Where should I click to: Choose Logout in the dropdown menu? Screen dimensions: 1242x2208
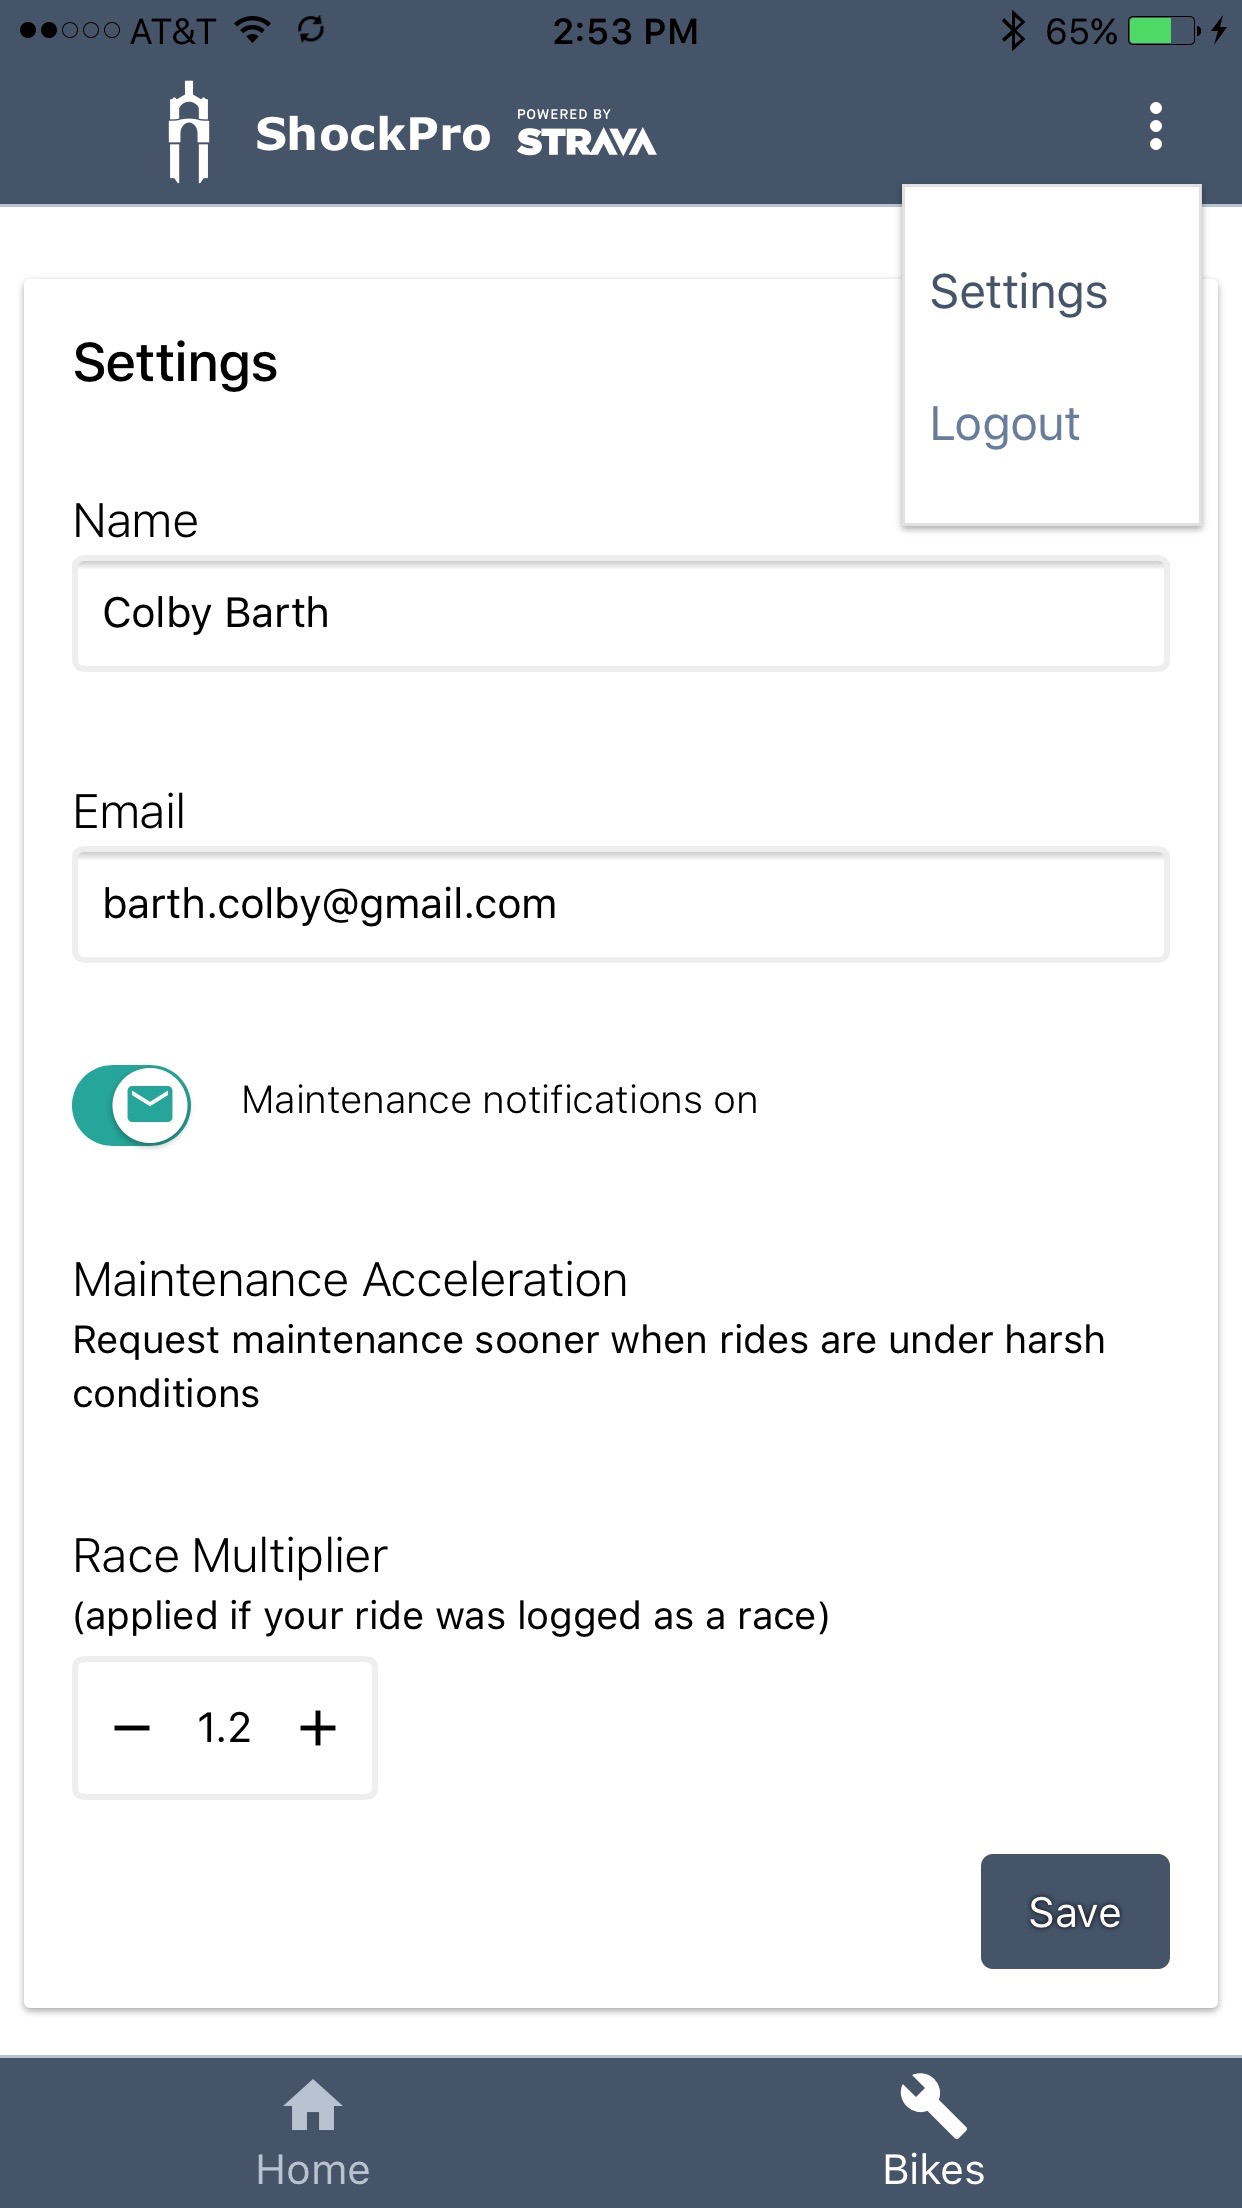1004,424
